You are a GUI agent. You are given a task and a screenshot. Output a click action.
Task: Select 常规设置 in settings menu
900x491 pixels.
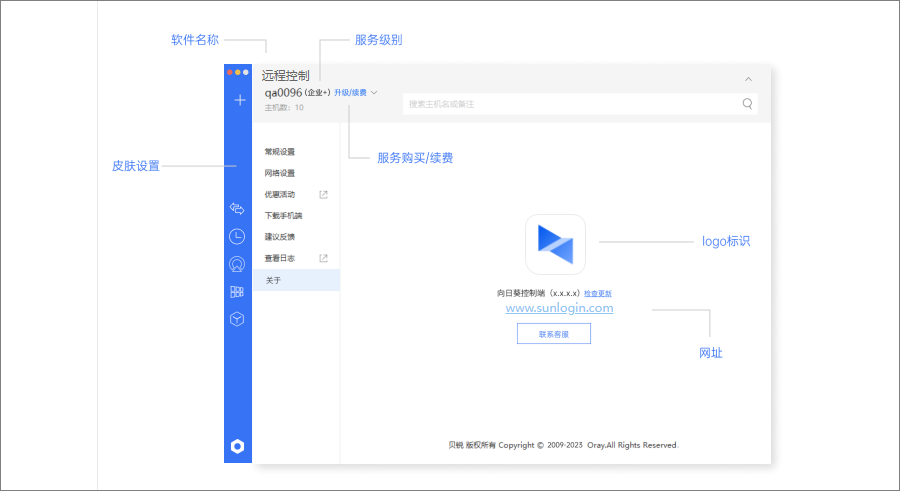[x=280, y=152]
